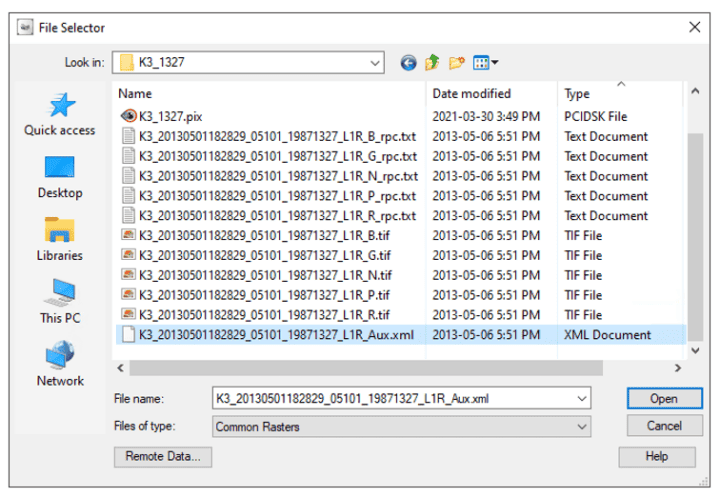The image size is (720, 497).
Task: Expand the Look in folder dropdown
Action: coord(375,62)
